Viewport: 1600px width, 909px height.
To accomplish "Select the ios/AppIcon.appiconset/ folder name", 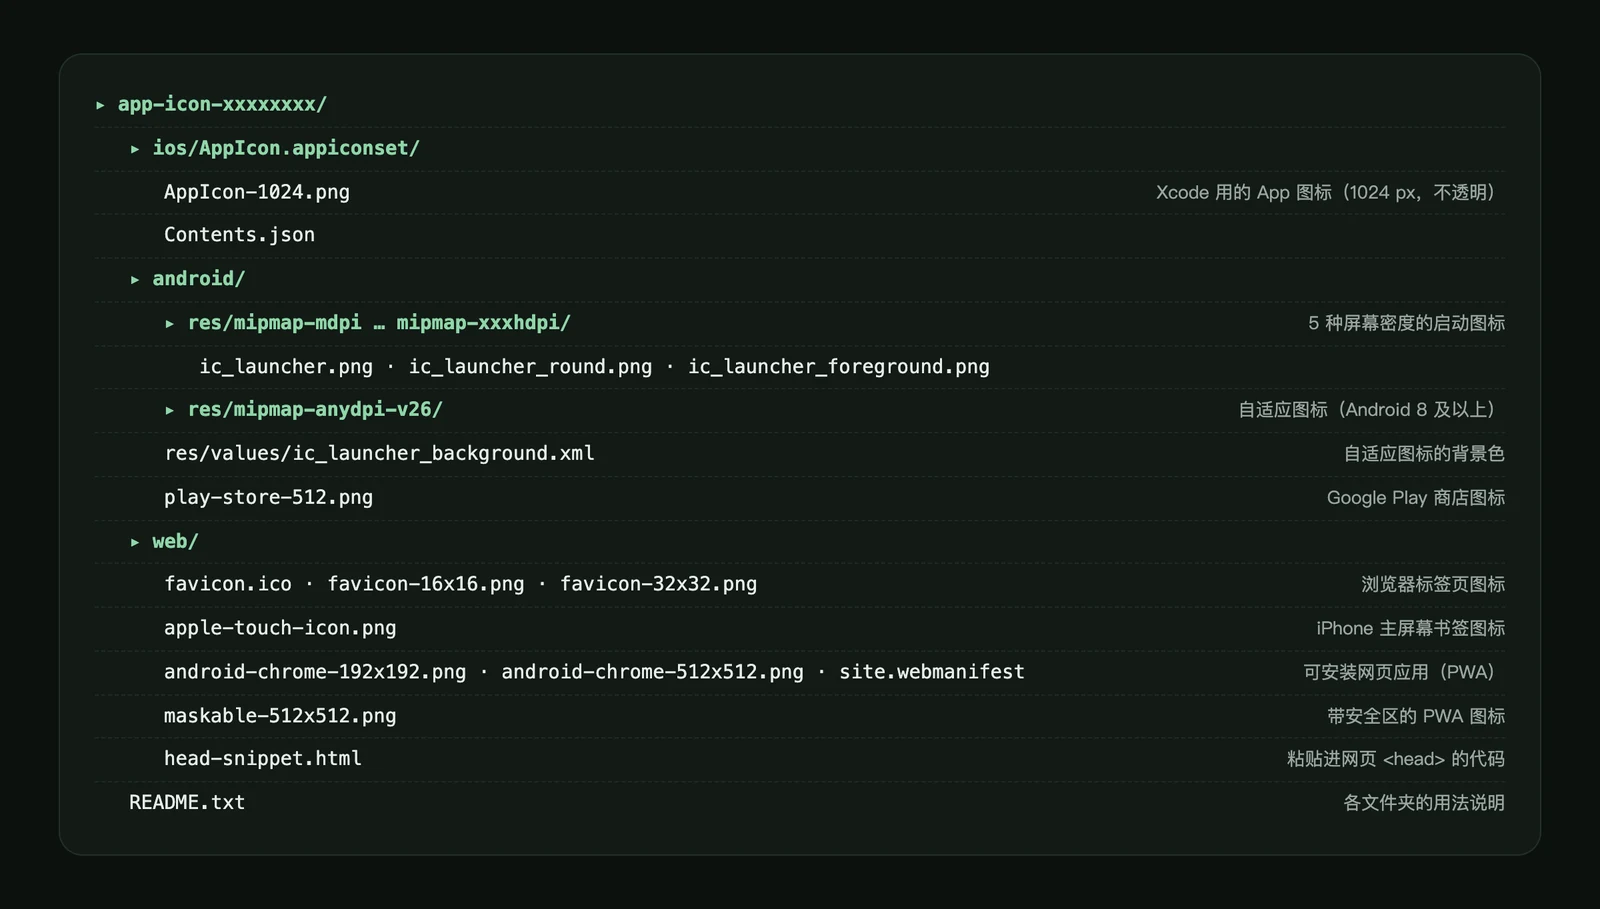I will [x=286, y=148].
